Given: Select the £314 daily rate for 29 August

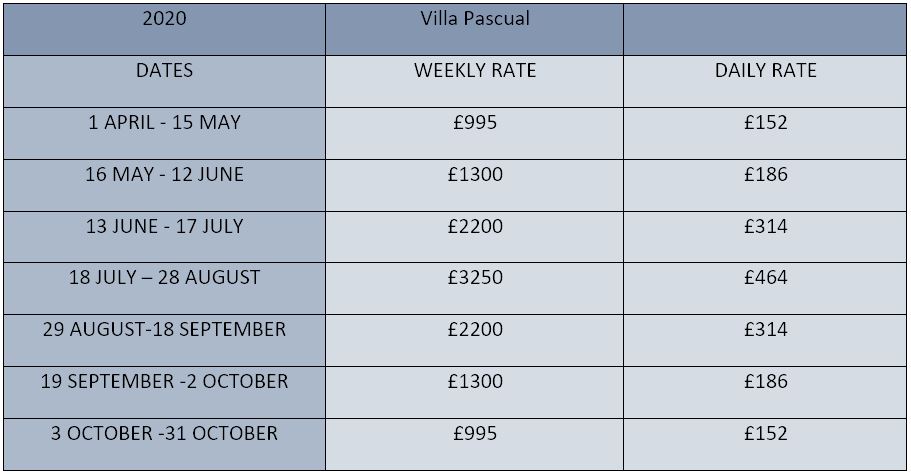Looking at the screenshot, I should coord(765,330).
